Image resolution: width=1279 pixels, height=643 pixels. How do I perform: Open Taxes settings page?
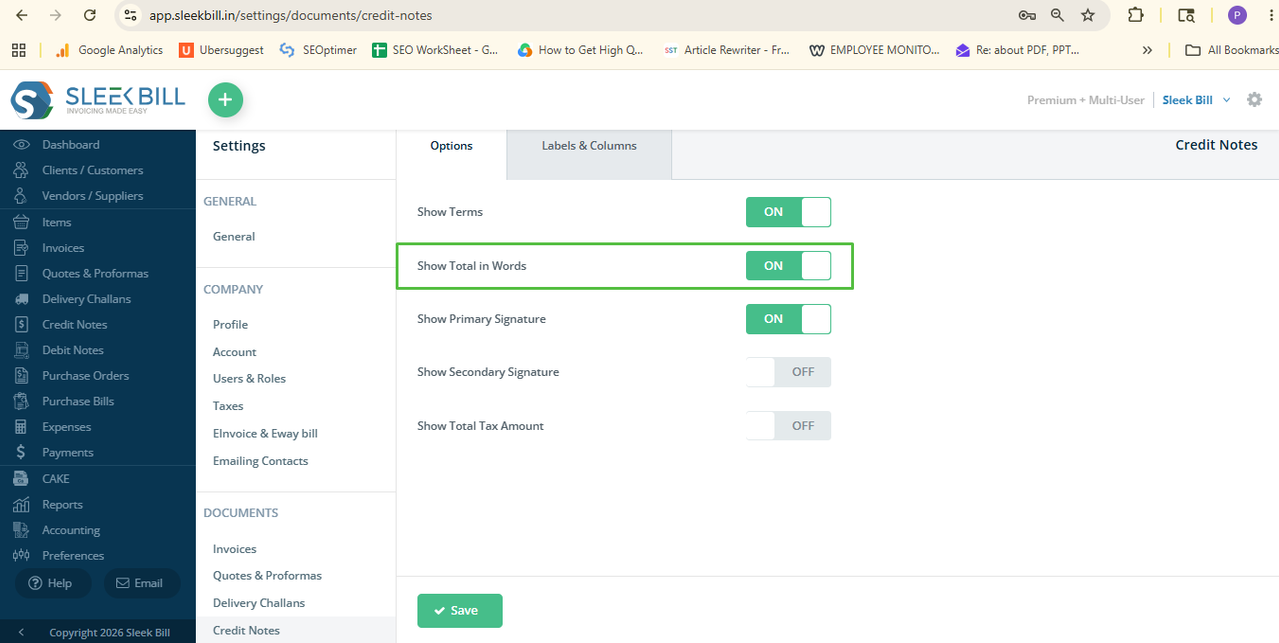228,406
